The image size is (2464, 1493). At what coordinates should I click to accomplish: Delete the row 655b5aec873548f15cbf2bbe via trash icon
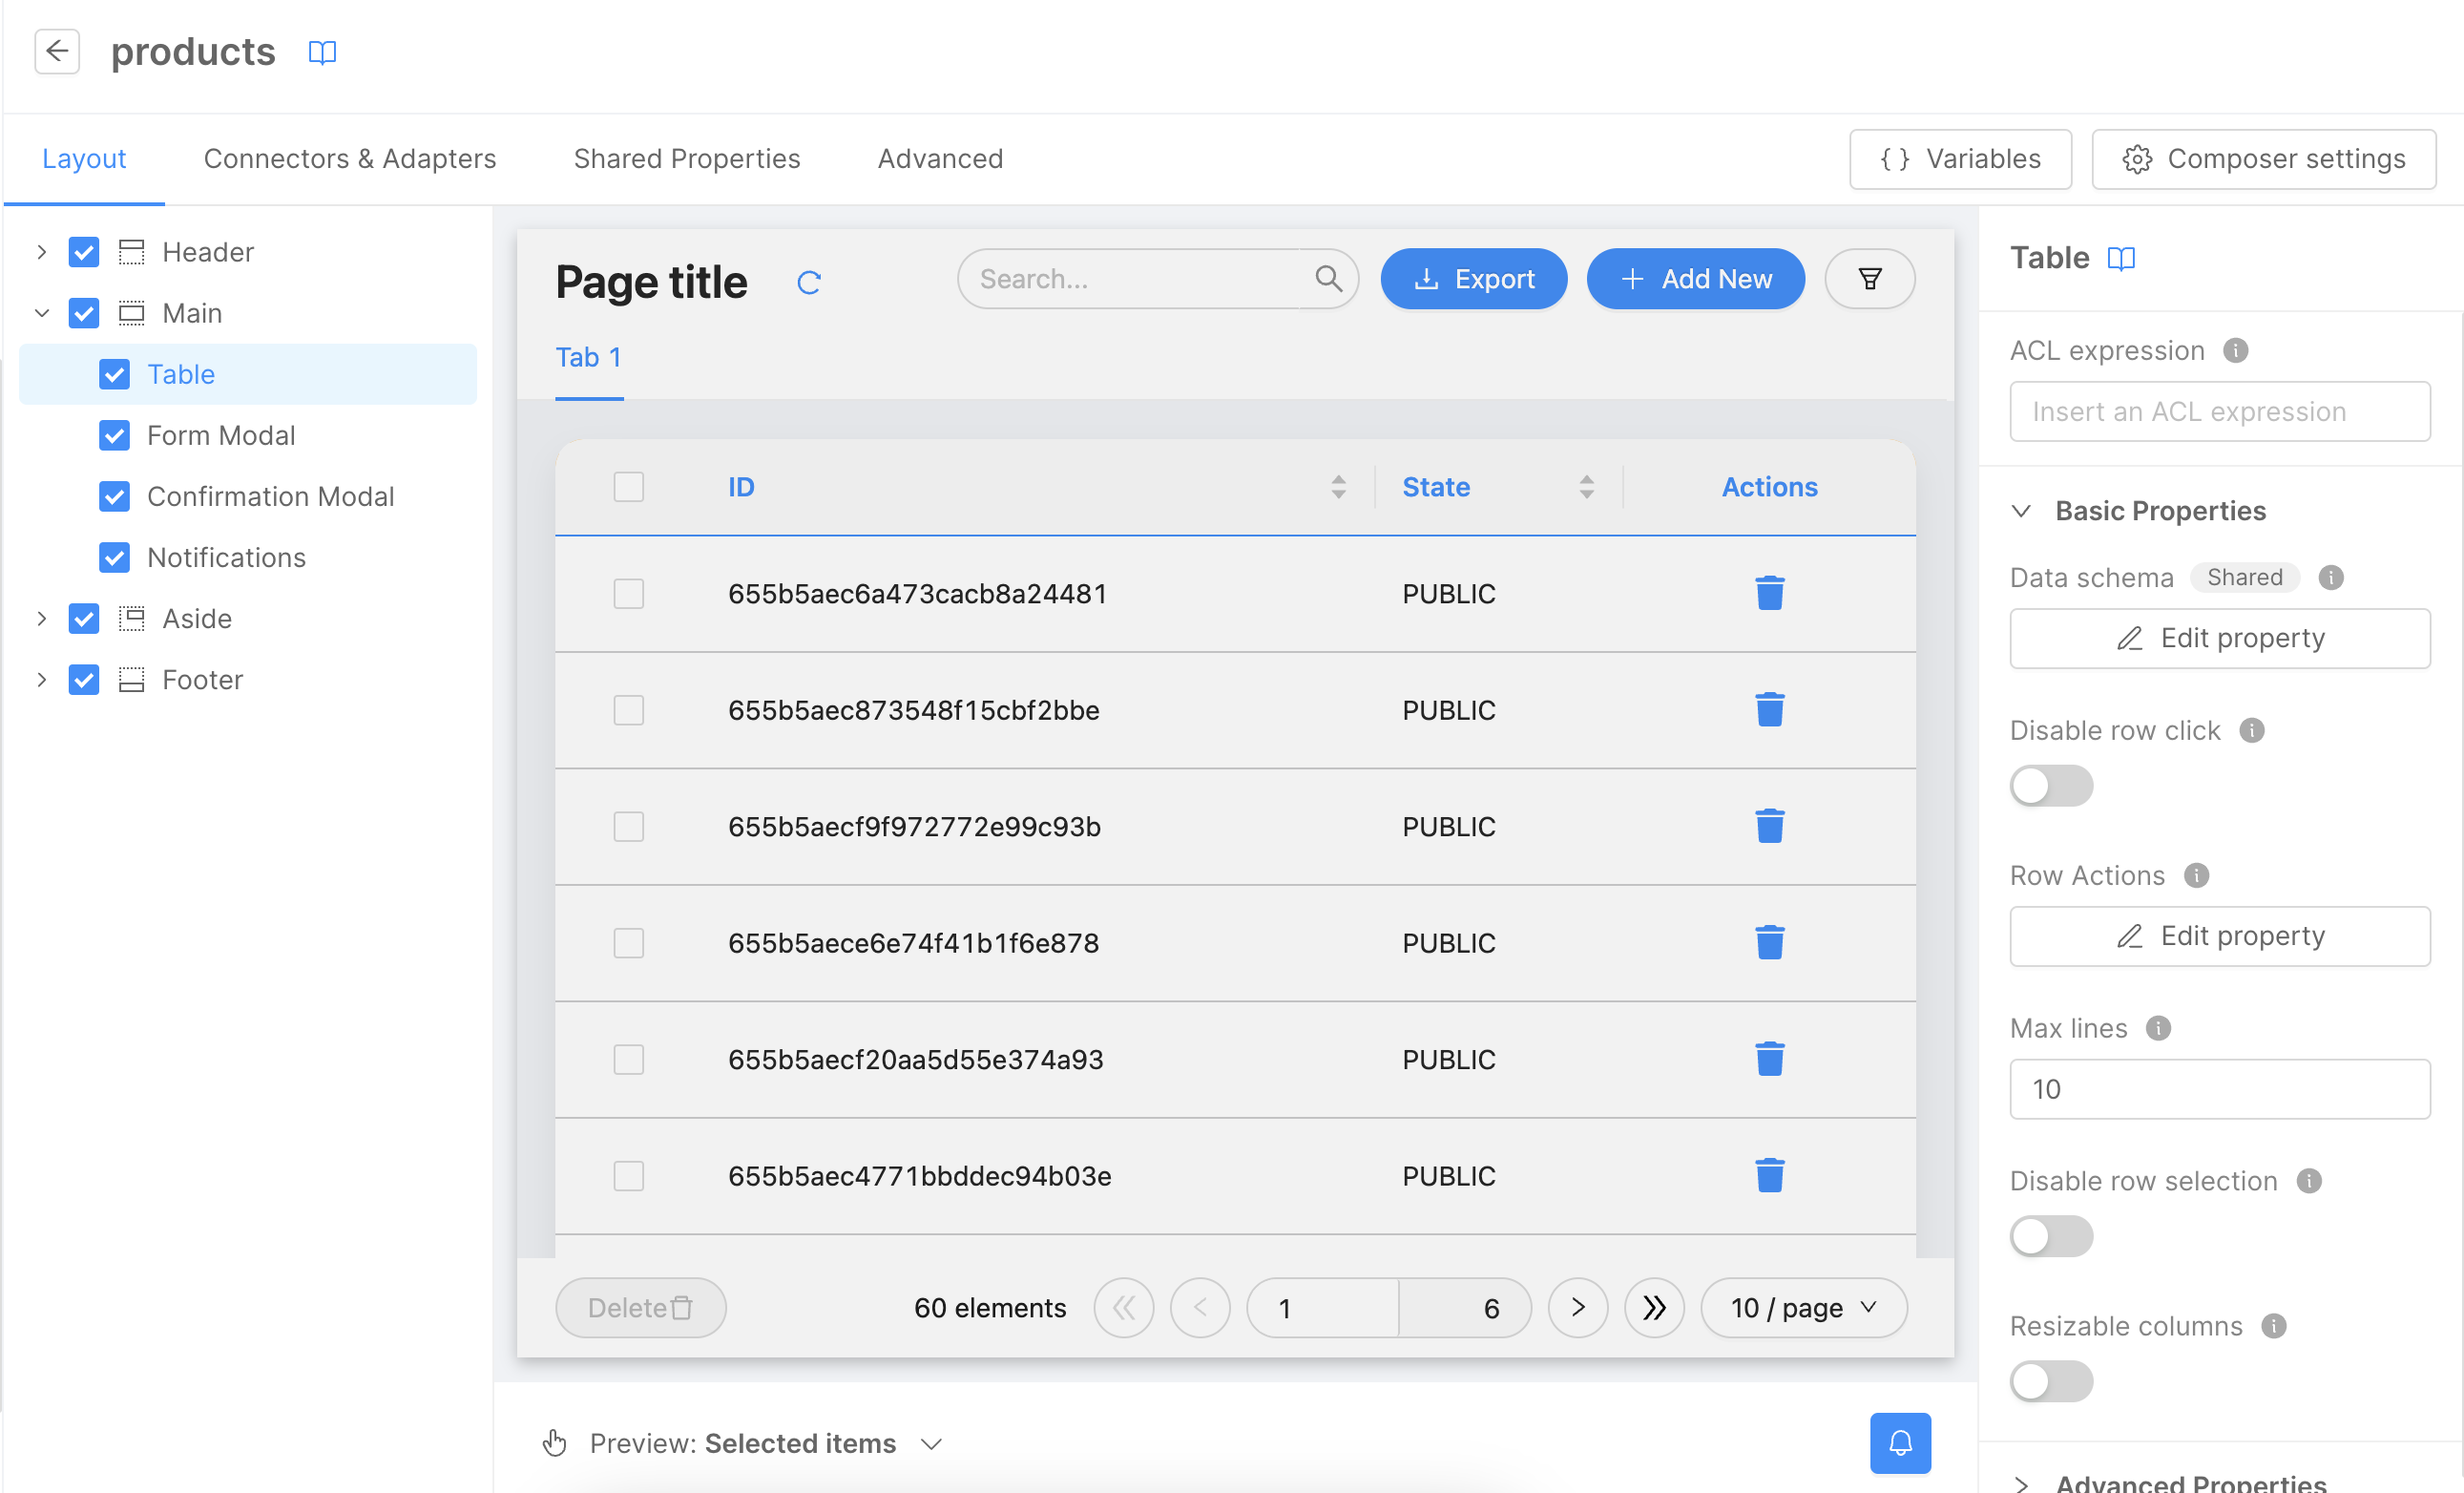click(1770, 709)
